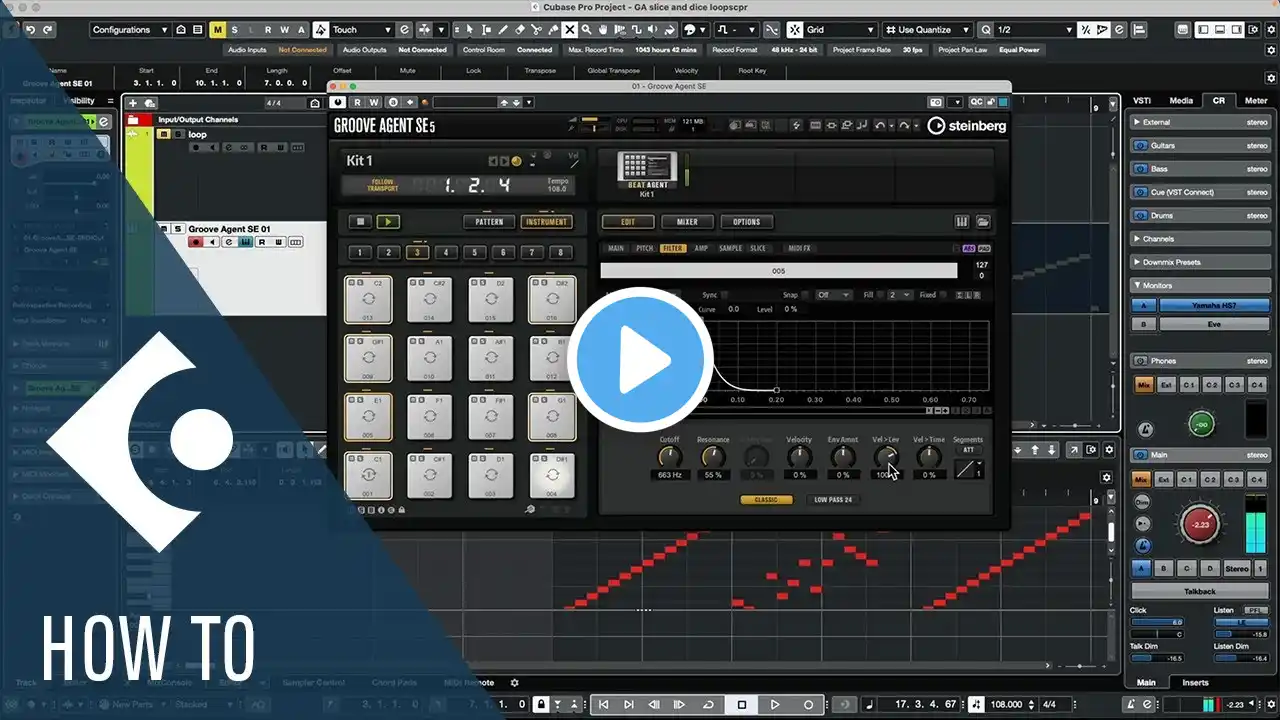
Task: Click the Groove Agent play button
Action: coord(388,222)
